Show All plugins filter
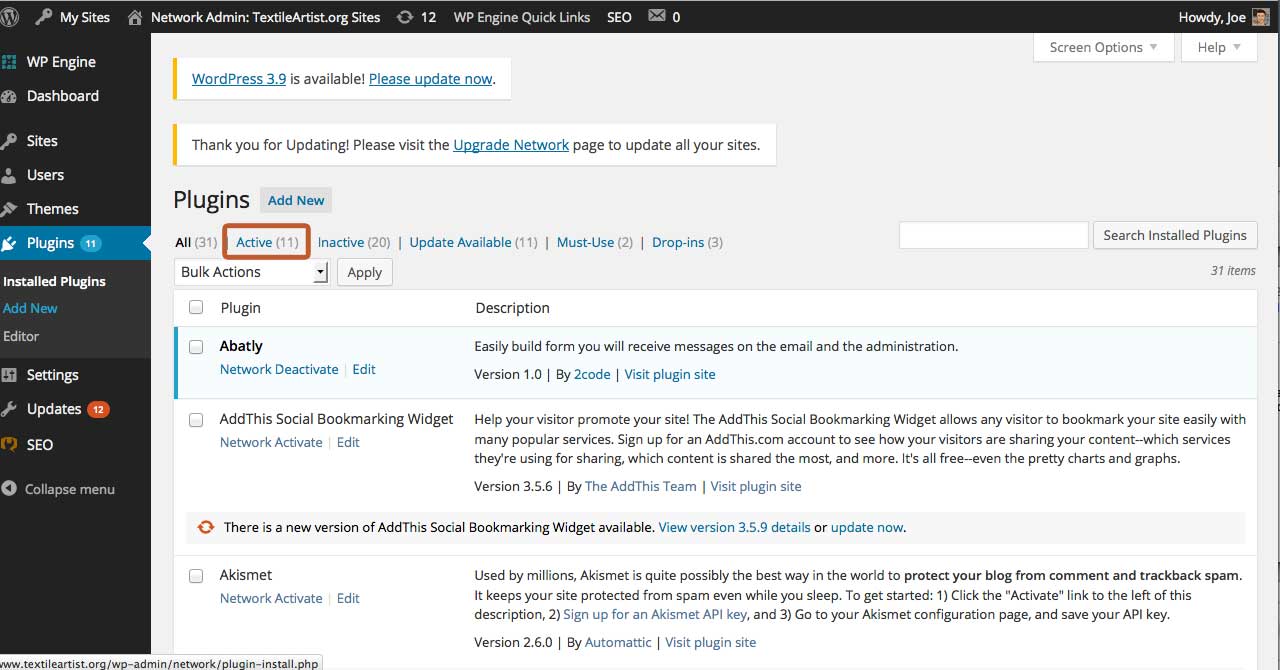Image resolution: width=1280 pixels, height=670 pixels. [x=196, y=242]
